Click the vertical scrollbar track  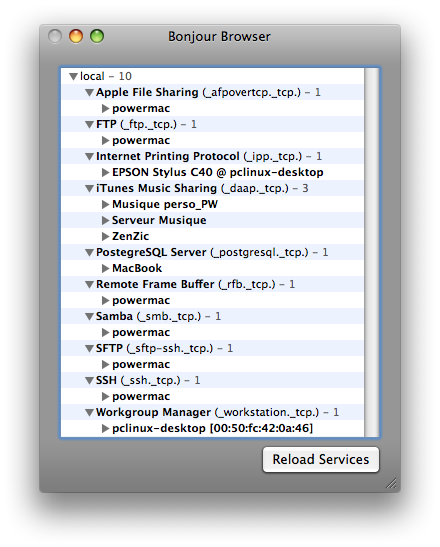pyautogui.click(x=371, y=252)
